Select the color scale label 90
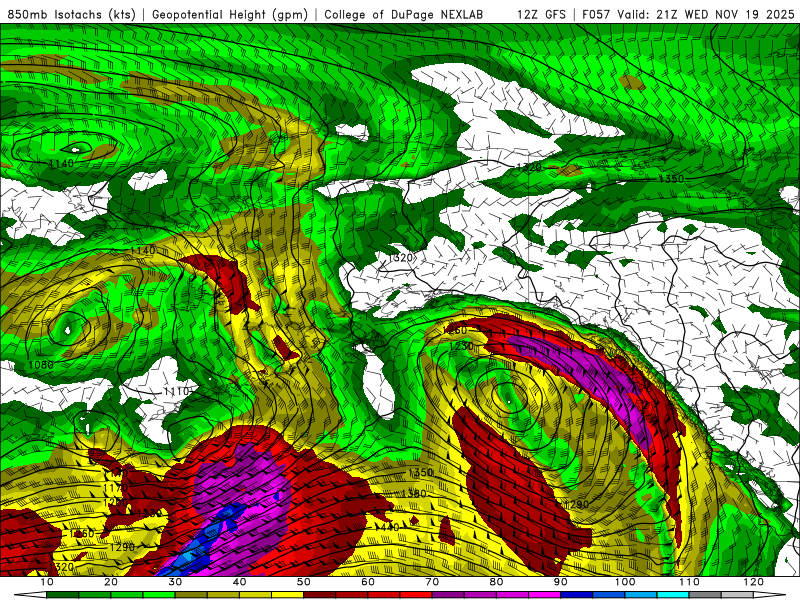 tap(561, 582)
